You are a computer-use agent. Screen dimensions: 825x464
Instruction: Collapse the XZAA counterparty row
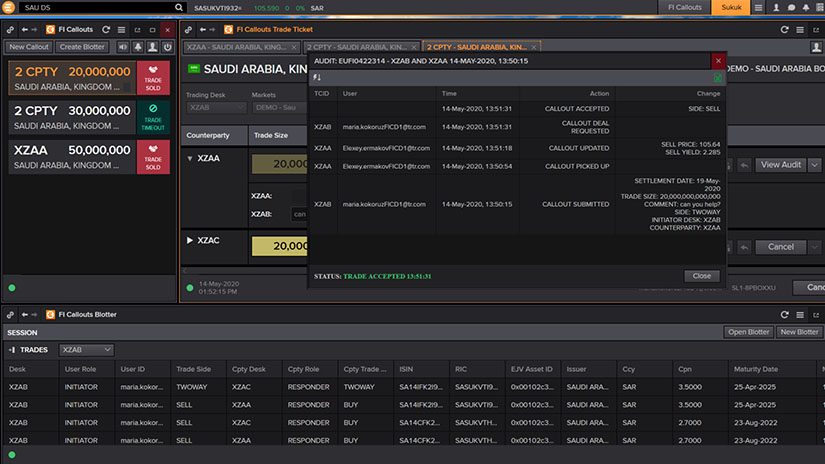click(x=191, y=159)
